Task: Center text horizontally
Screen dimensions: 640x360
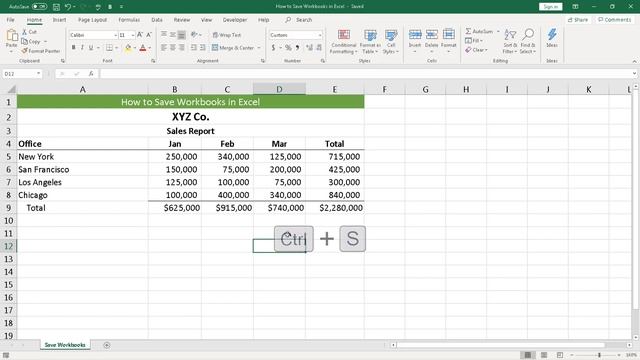Action: click(173, 48)
